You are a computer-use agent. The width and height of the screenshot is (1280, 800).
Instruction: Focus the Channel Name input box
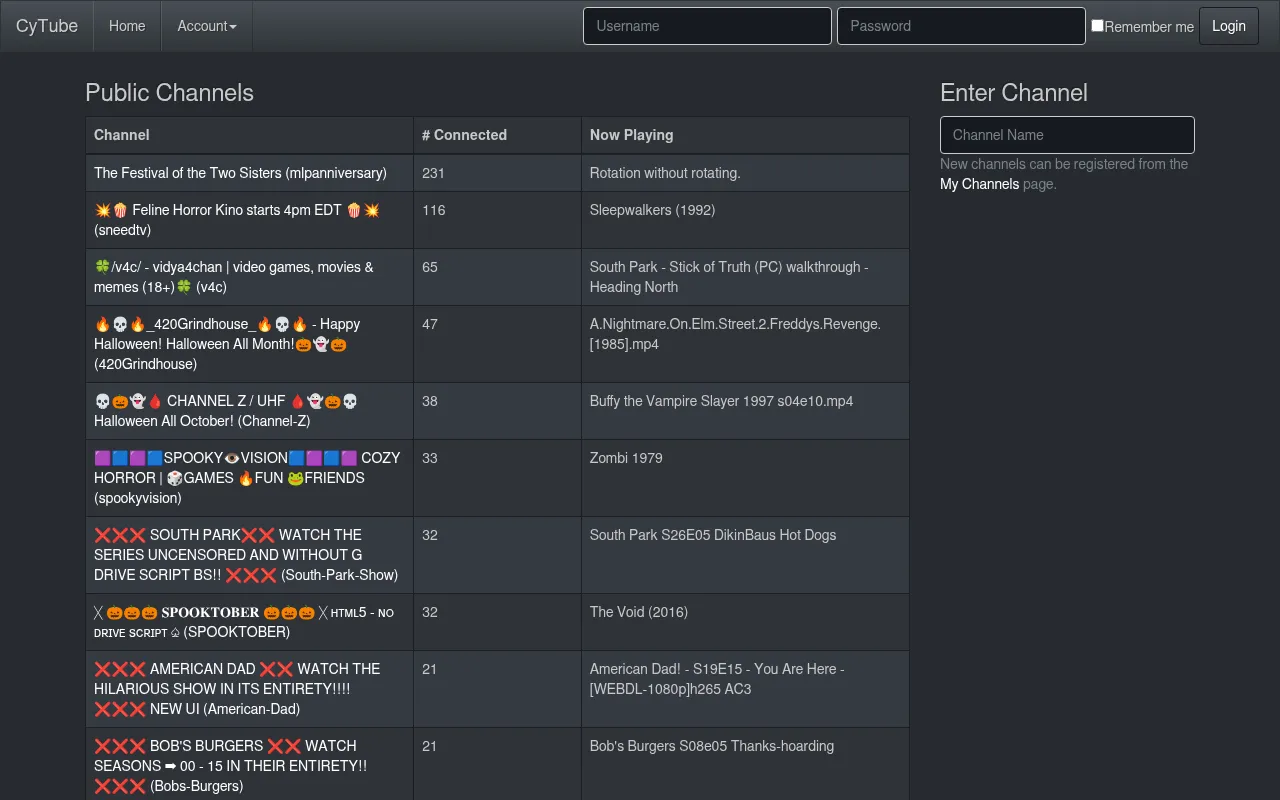(x=1067, y=135)
